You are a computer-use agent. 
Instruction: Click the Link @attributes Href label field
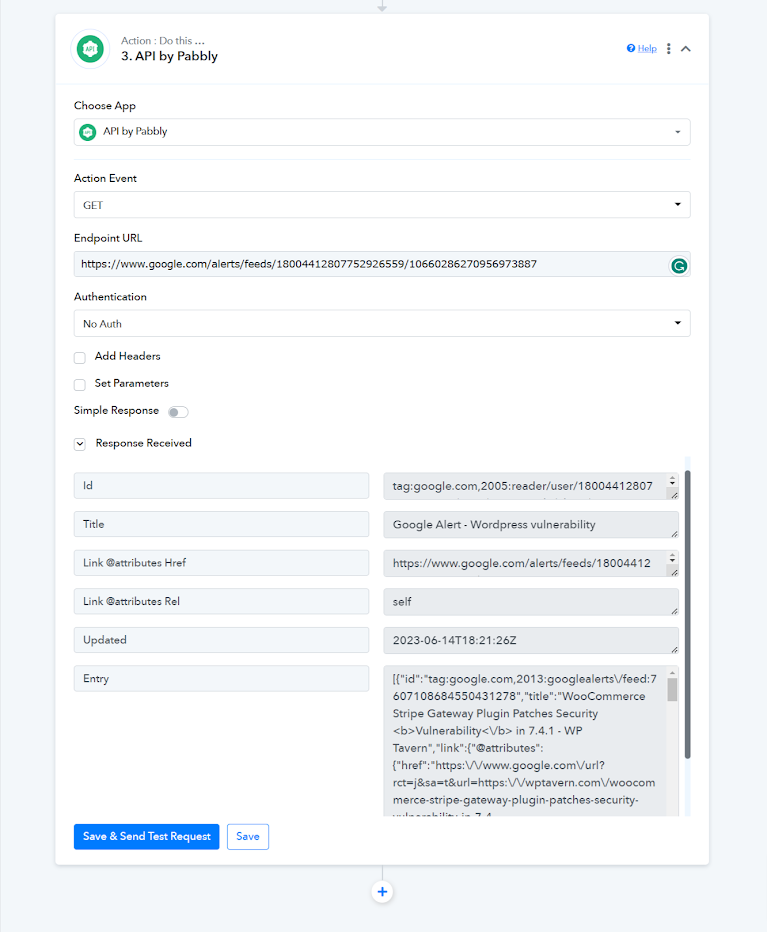221,563
